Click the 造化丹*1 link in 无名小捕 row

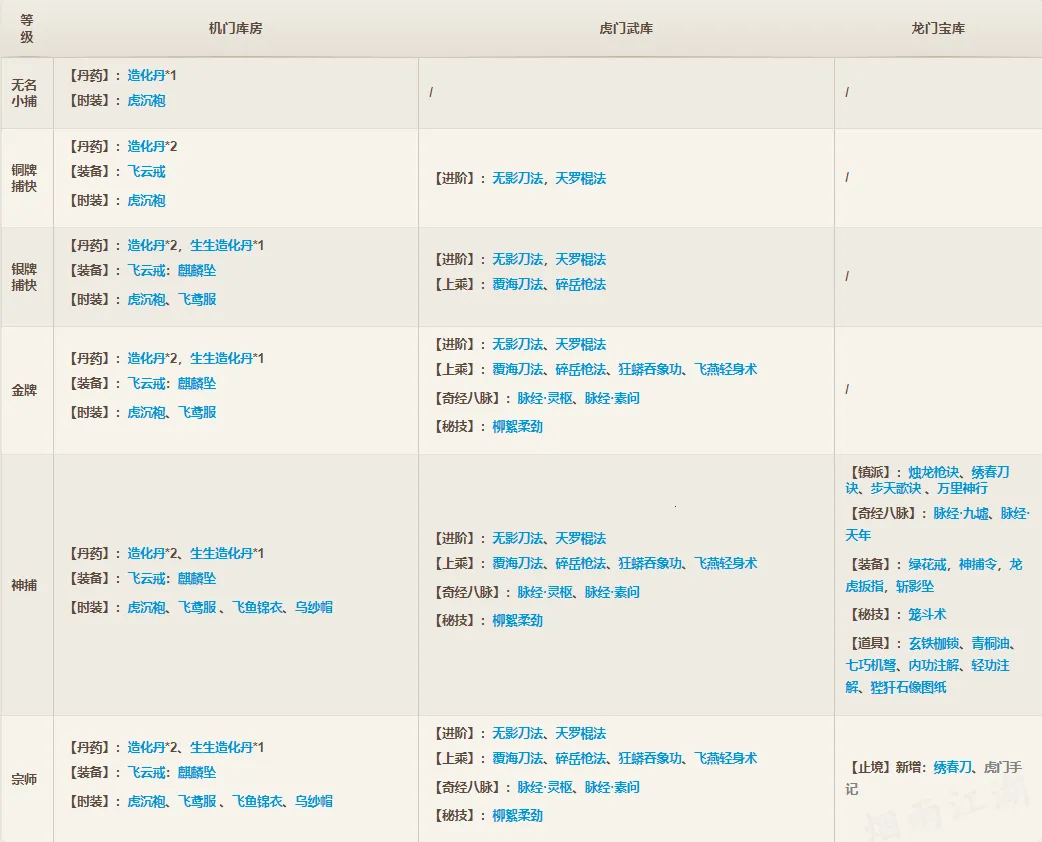point(152,76)
